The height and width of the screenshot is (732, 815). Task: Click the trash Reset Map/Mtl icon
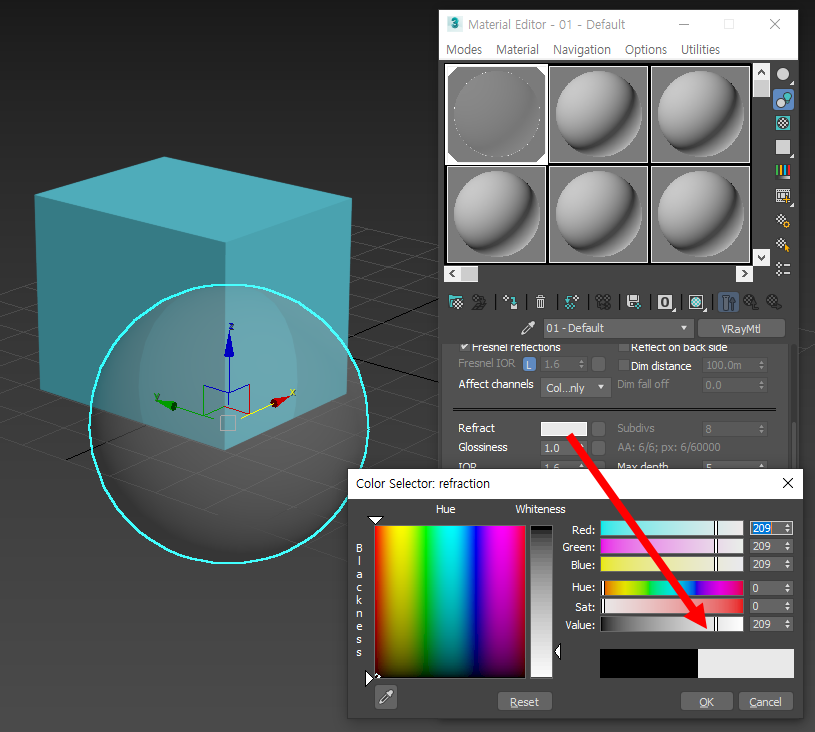click(x=541, y=302)
